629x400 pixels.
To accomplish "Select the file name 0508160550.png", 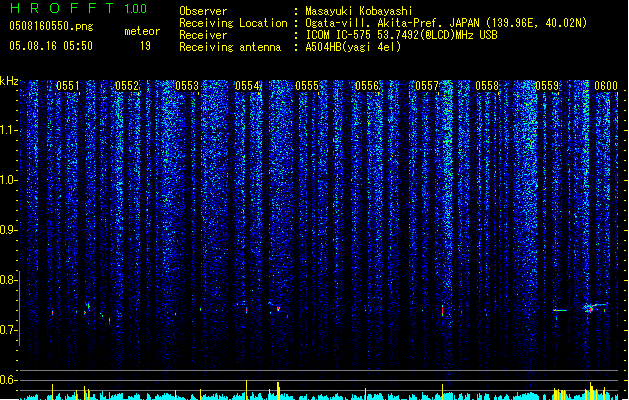I will [x=51, y=26].
